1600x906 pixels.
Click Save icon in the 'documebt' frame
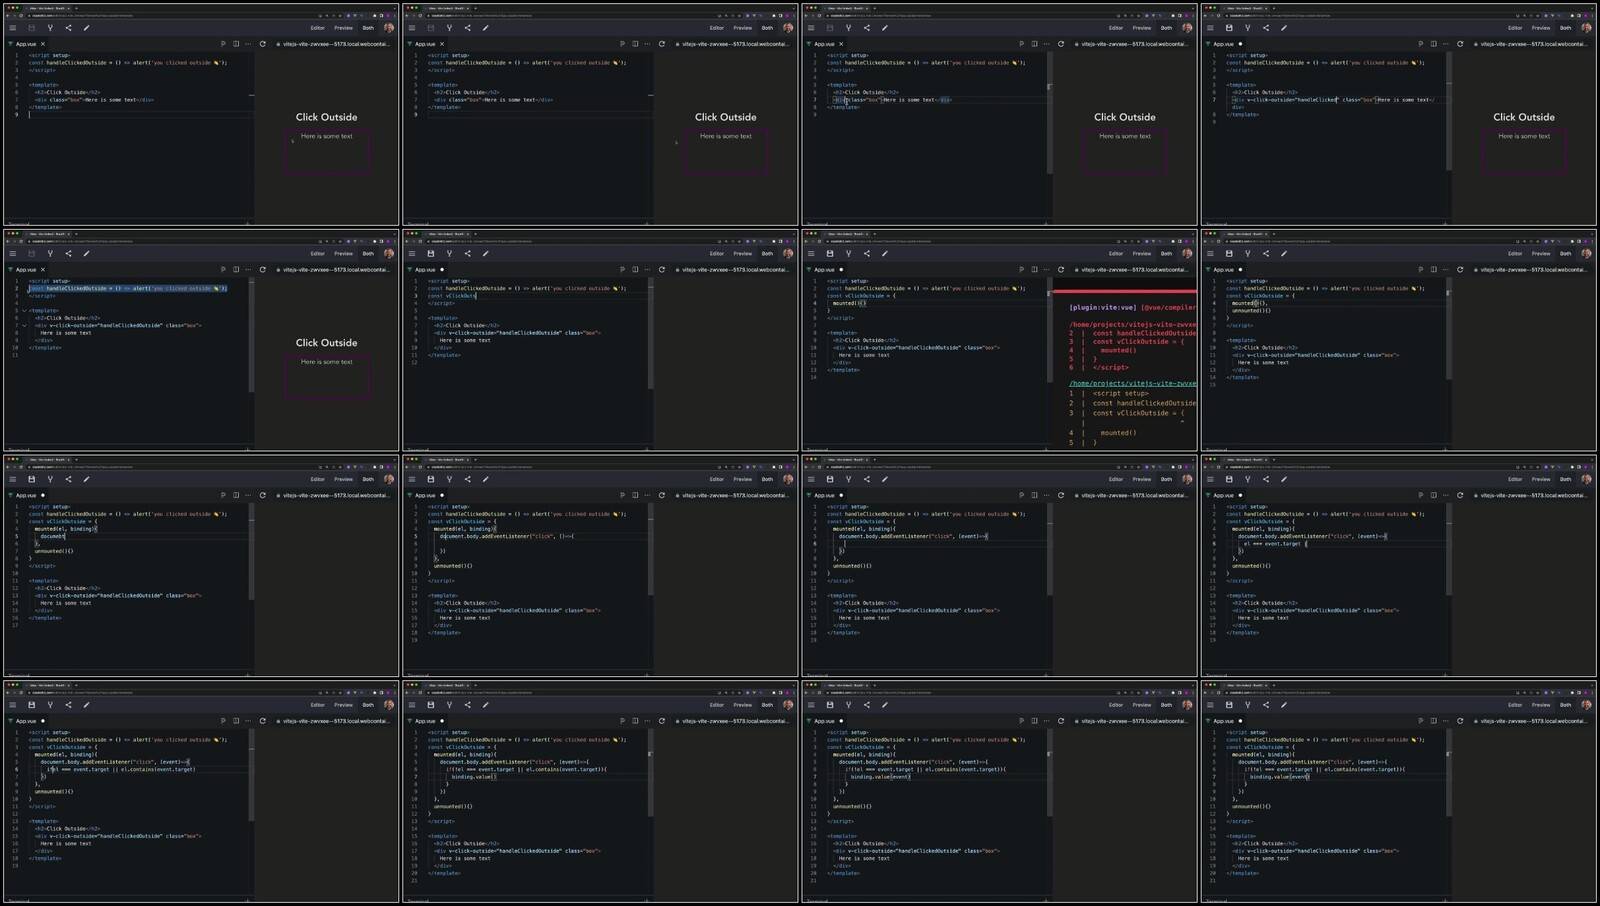pyautogui.click(x=32, y=480)
